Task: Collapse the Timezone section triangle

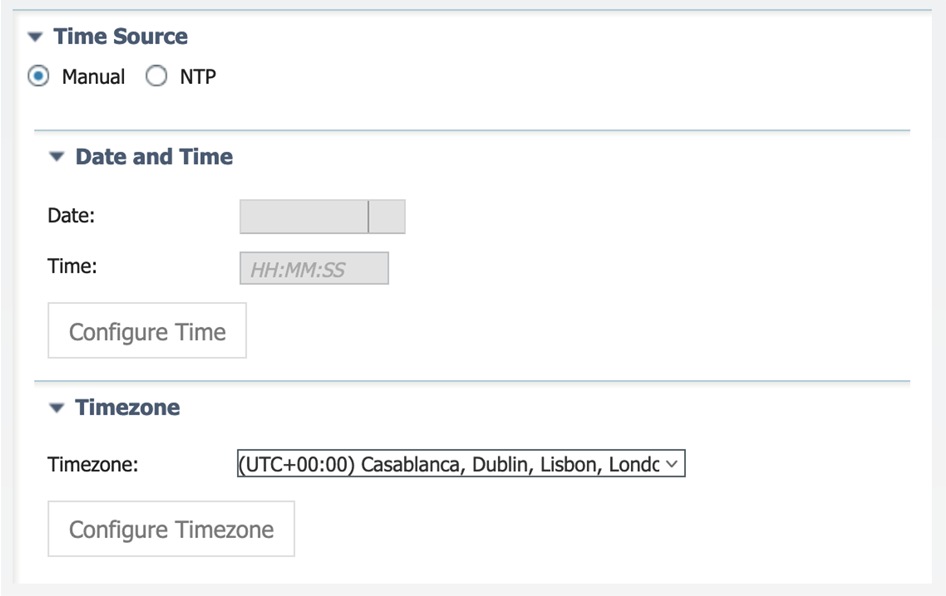Action: point(56,408)
